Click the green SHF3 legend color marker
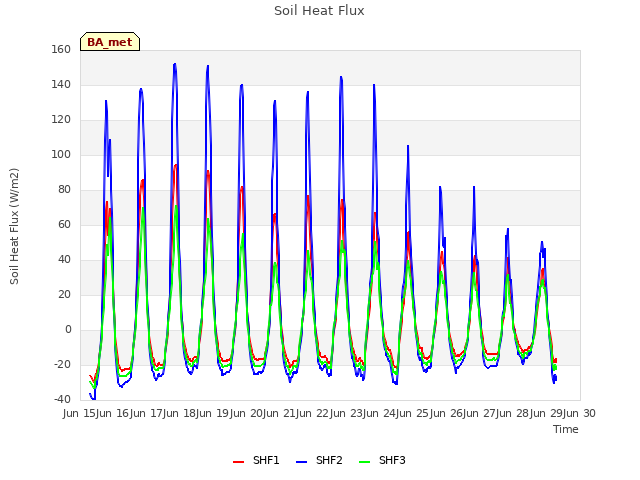 click(364, 462)
